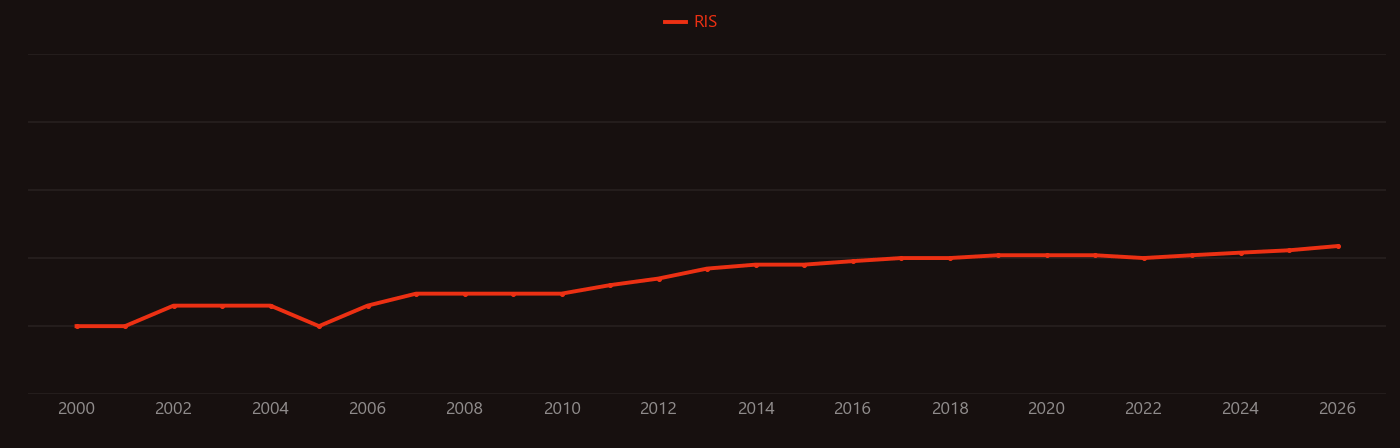Click the 2006 x-axis label

tap(368, 409)
